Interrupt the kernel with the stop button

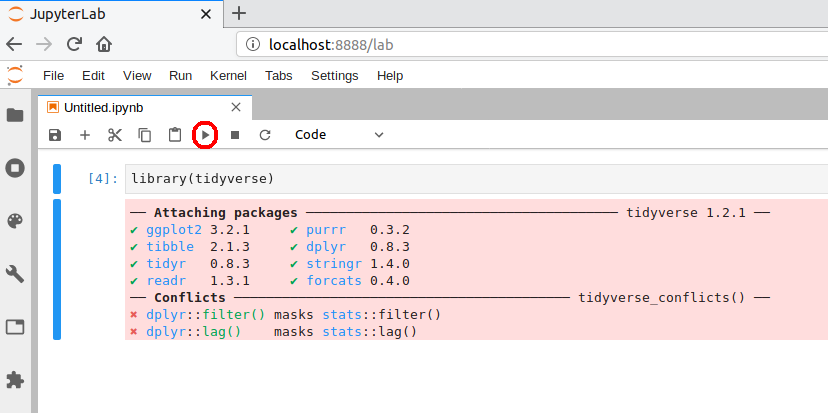[235, 135]
